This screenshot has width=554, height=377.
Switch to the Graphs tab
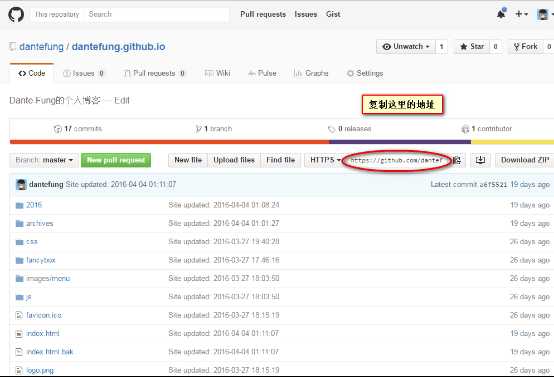pos(311,73)
